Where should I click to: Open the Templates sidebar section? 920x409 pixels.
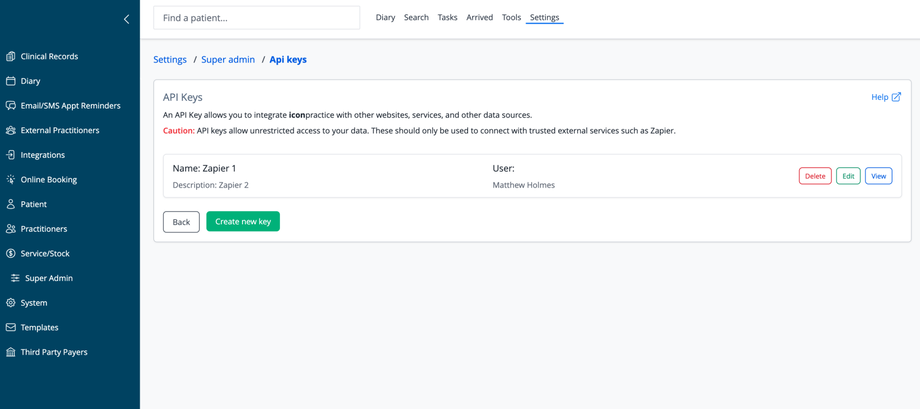(39, 327)
